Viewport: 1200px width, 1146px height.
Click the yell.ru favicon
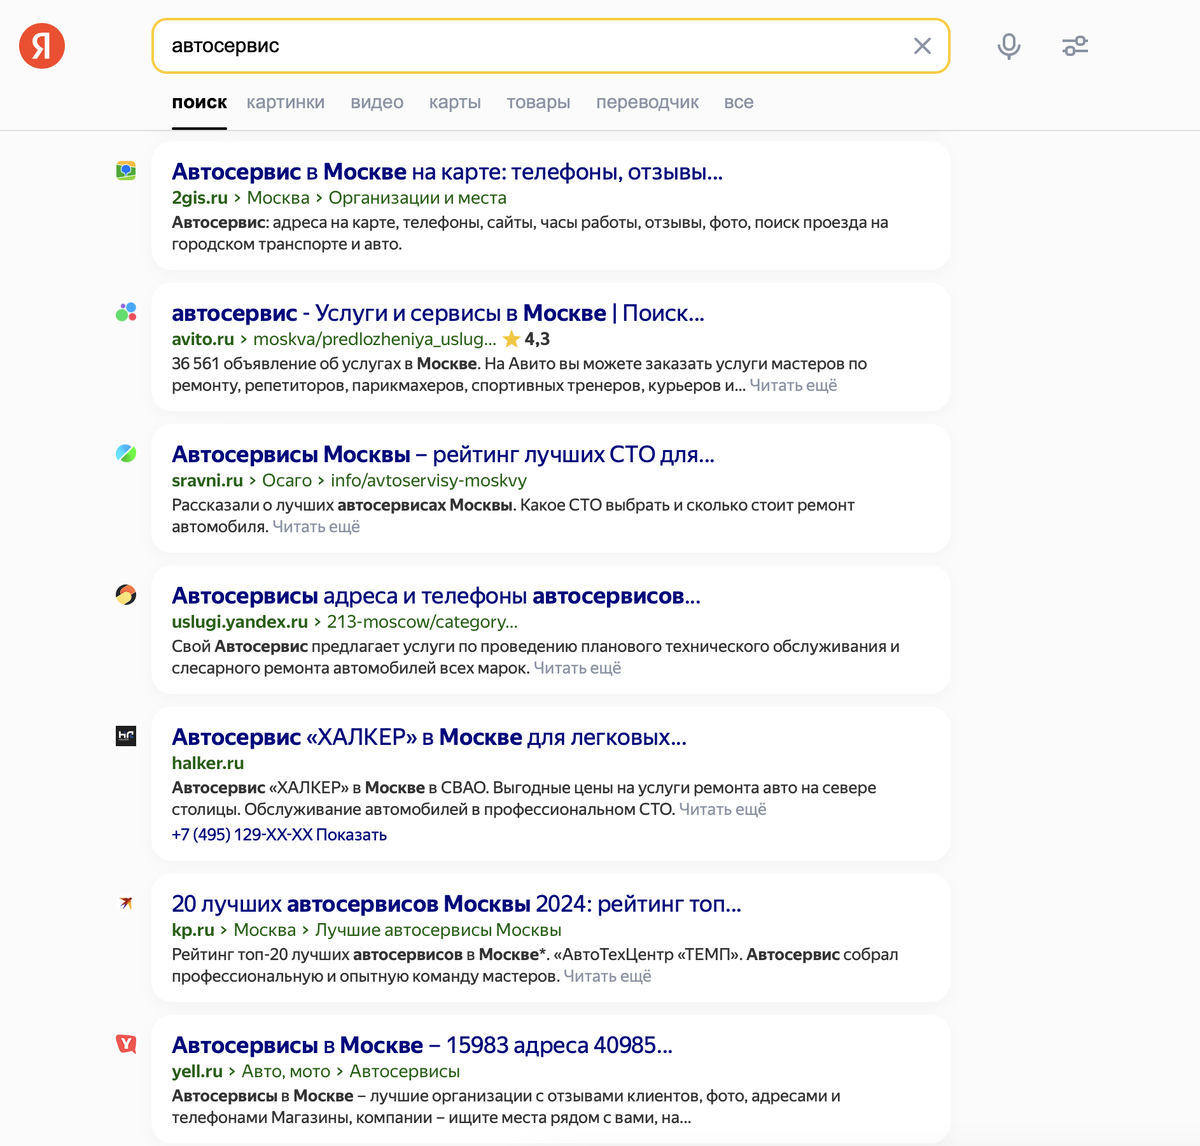[126, 1044]
